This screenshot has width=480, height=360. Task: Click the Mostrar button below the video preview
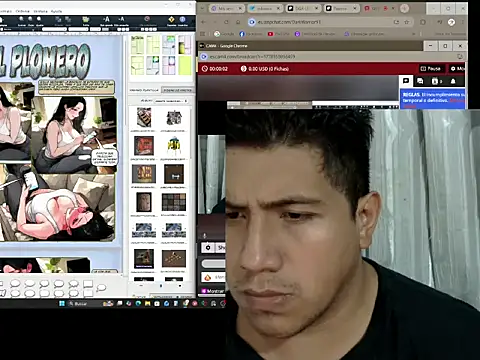coord(213,291)
